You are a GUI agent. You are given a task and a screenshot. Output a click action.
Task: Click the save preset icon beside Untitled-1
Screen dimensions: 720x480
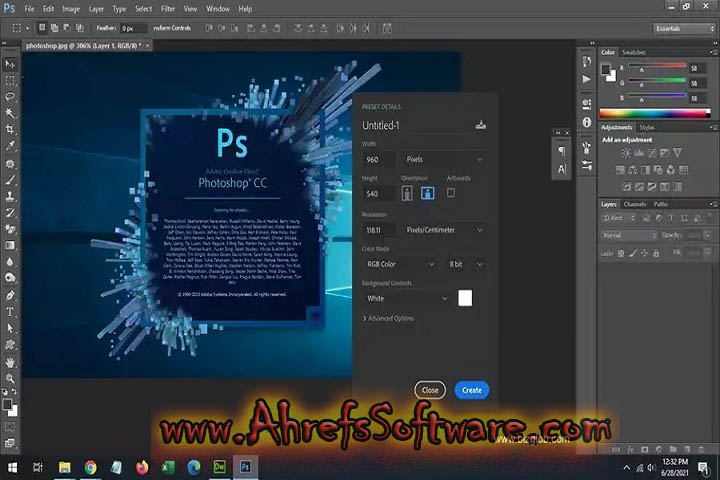pos(481,125)
